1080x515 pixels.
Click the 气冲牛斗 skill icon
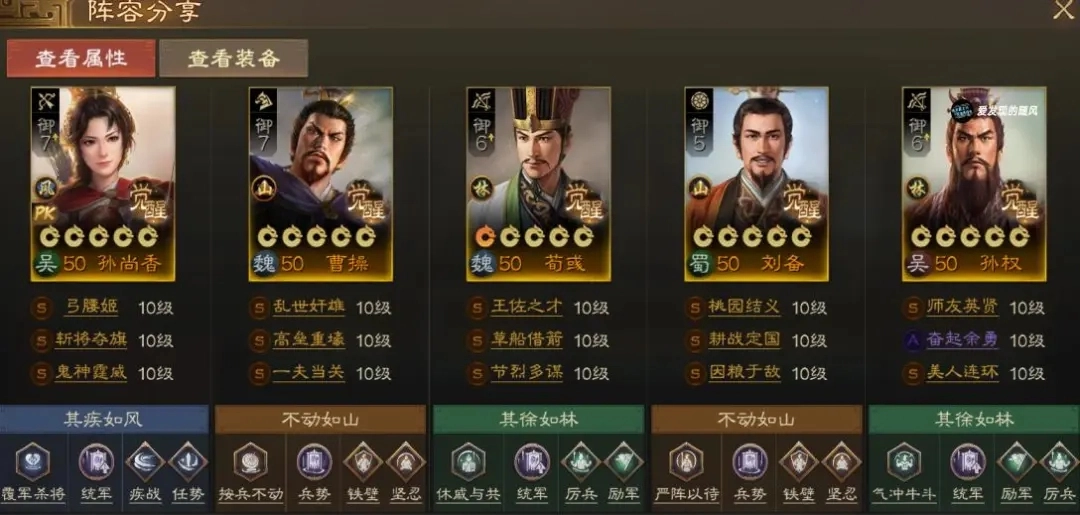904,461
